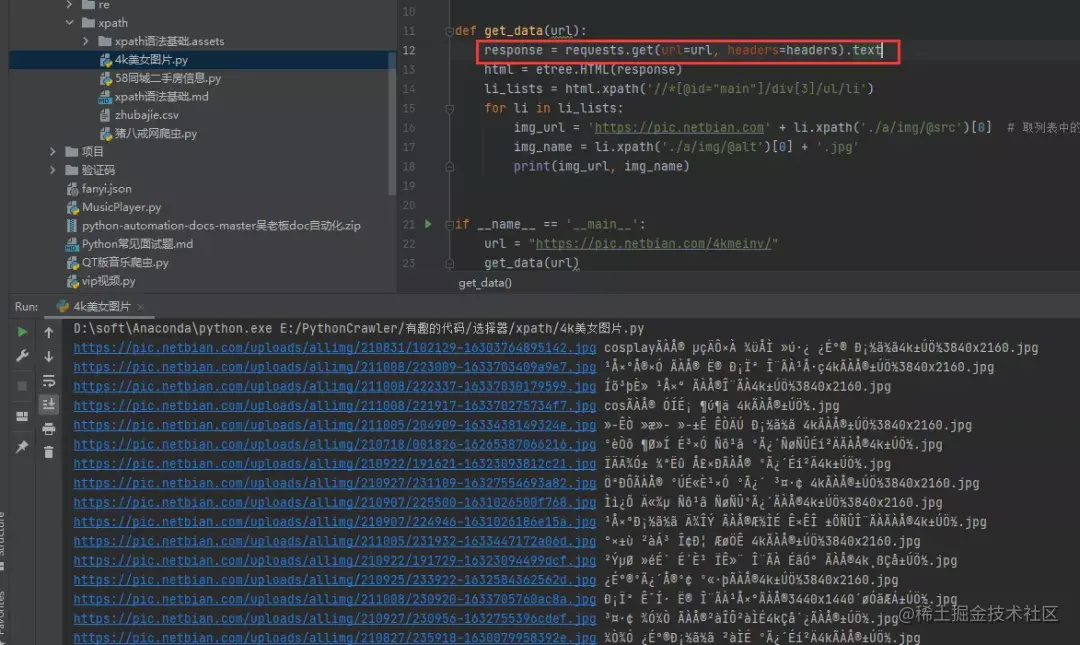Open 58同城二手房信息.py file

point(167,78)
